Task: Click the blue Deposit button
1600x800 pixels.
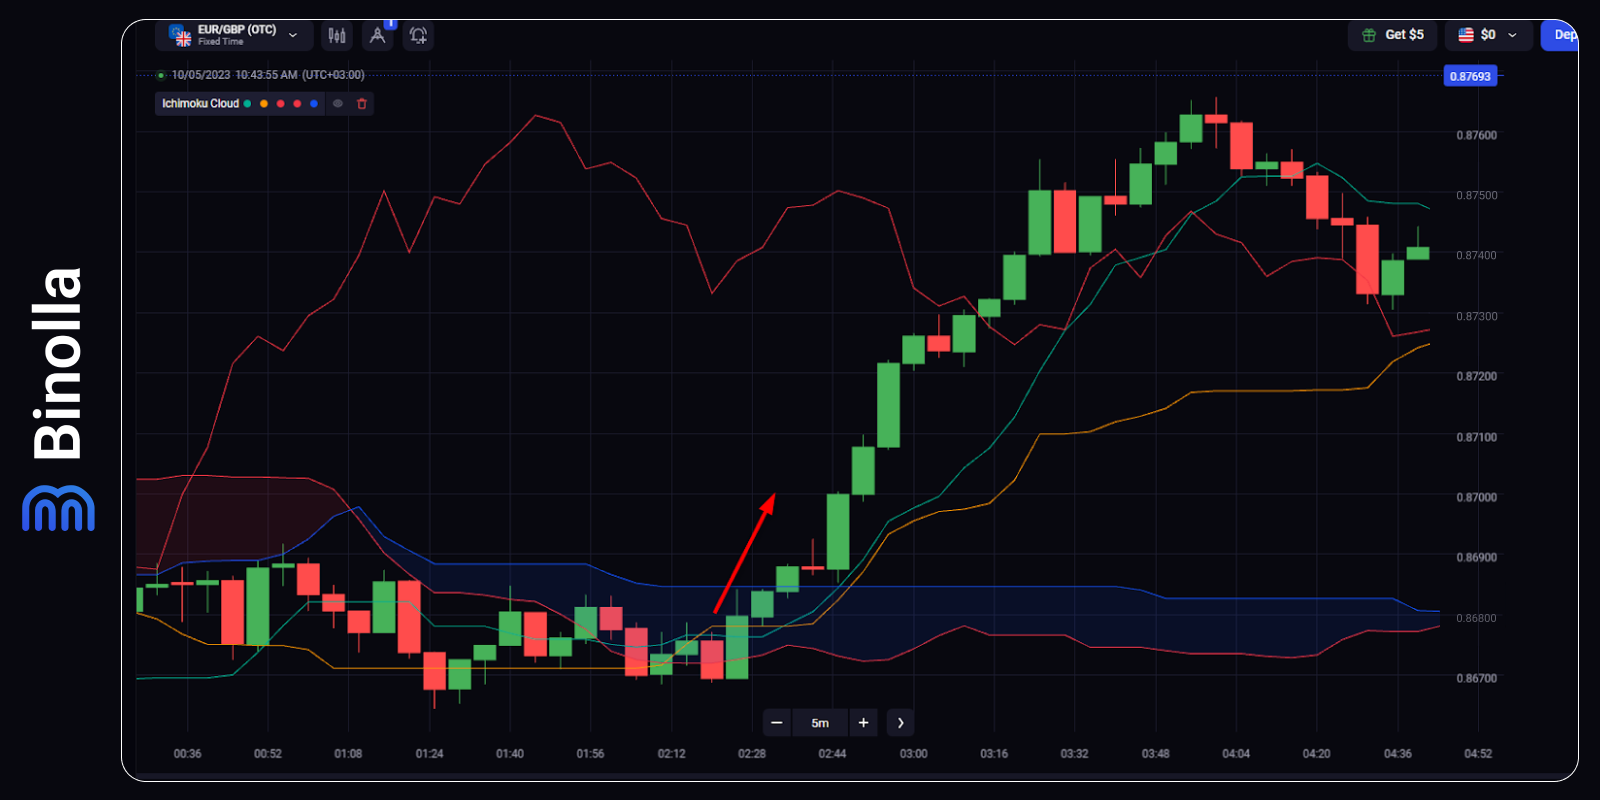Action: tap(1561, 35)
